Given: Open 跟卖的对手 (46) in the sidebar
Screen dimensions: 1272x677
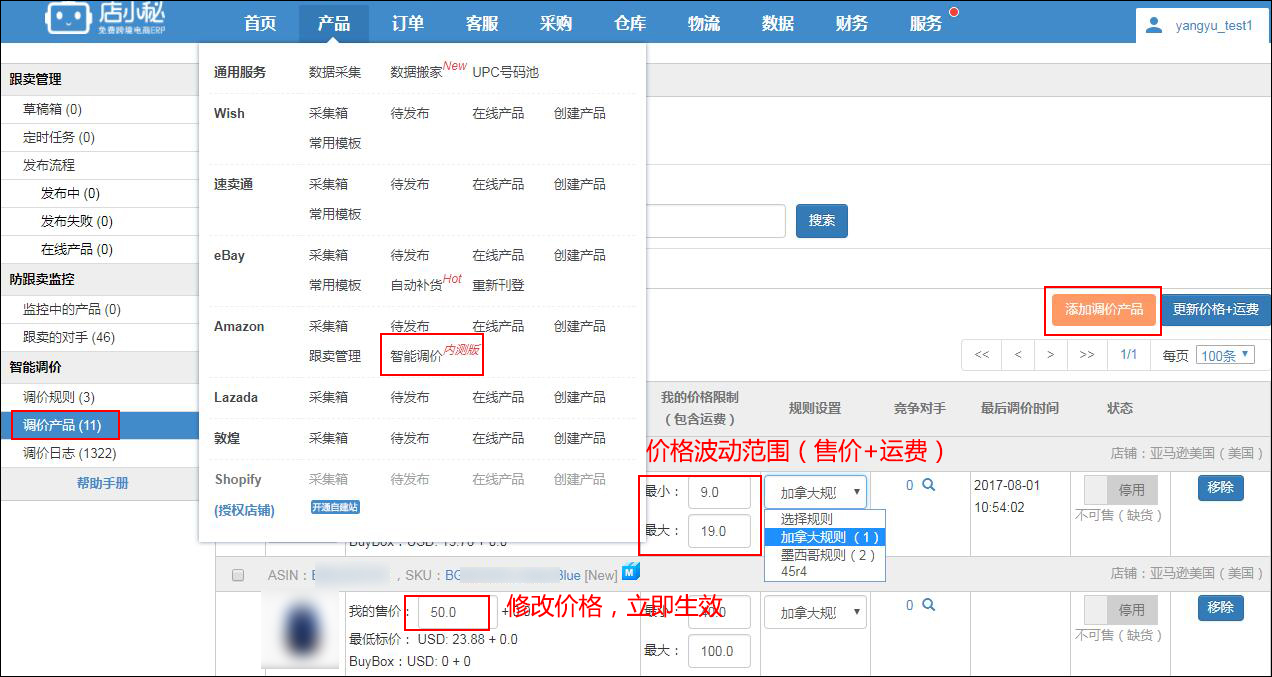Looking at the screenshot, I should [69, 337].
